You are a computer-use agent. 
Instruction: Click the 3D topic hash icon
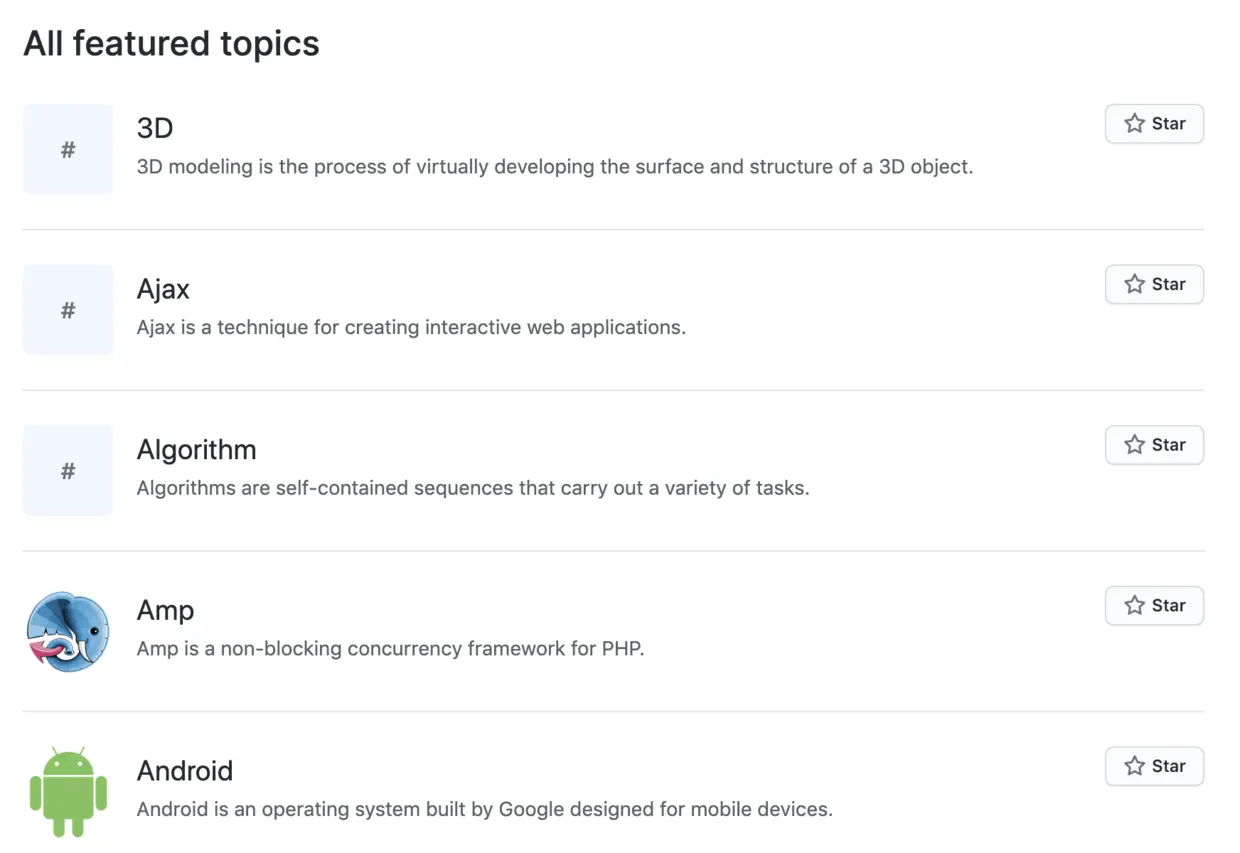68,150
